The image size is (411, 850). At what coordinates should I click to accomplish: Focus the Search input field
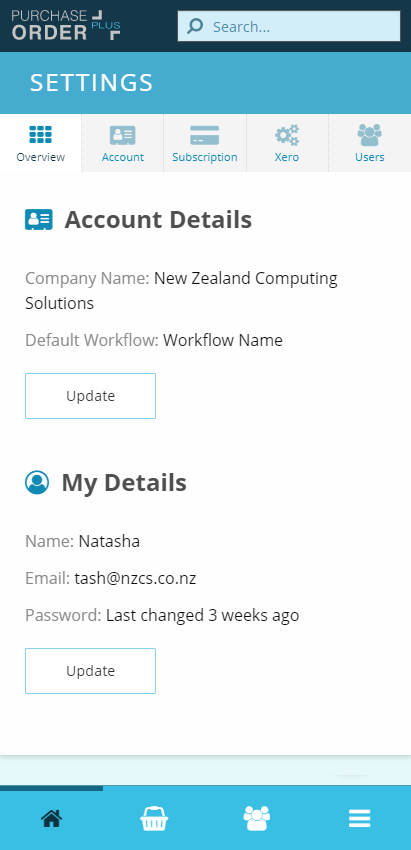[x=289, y=26]
